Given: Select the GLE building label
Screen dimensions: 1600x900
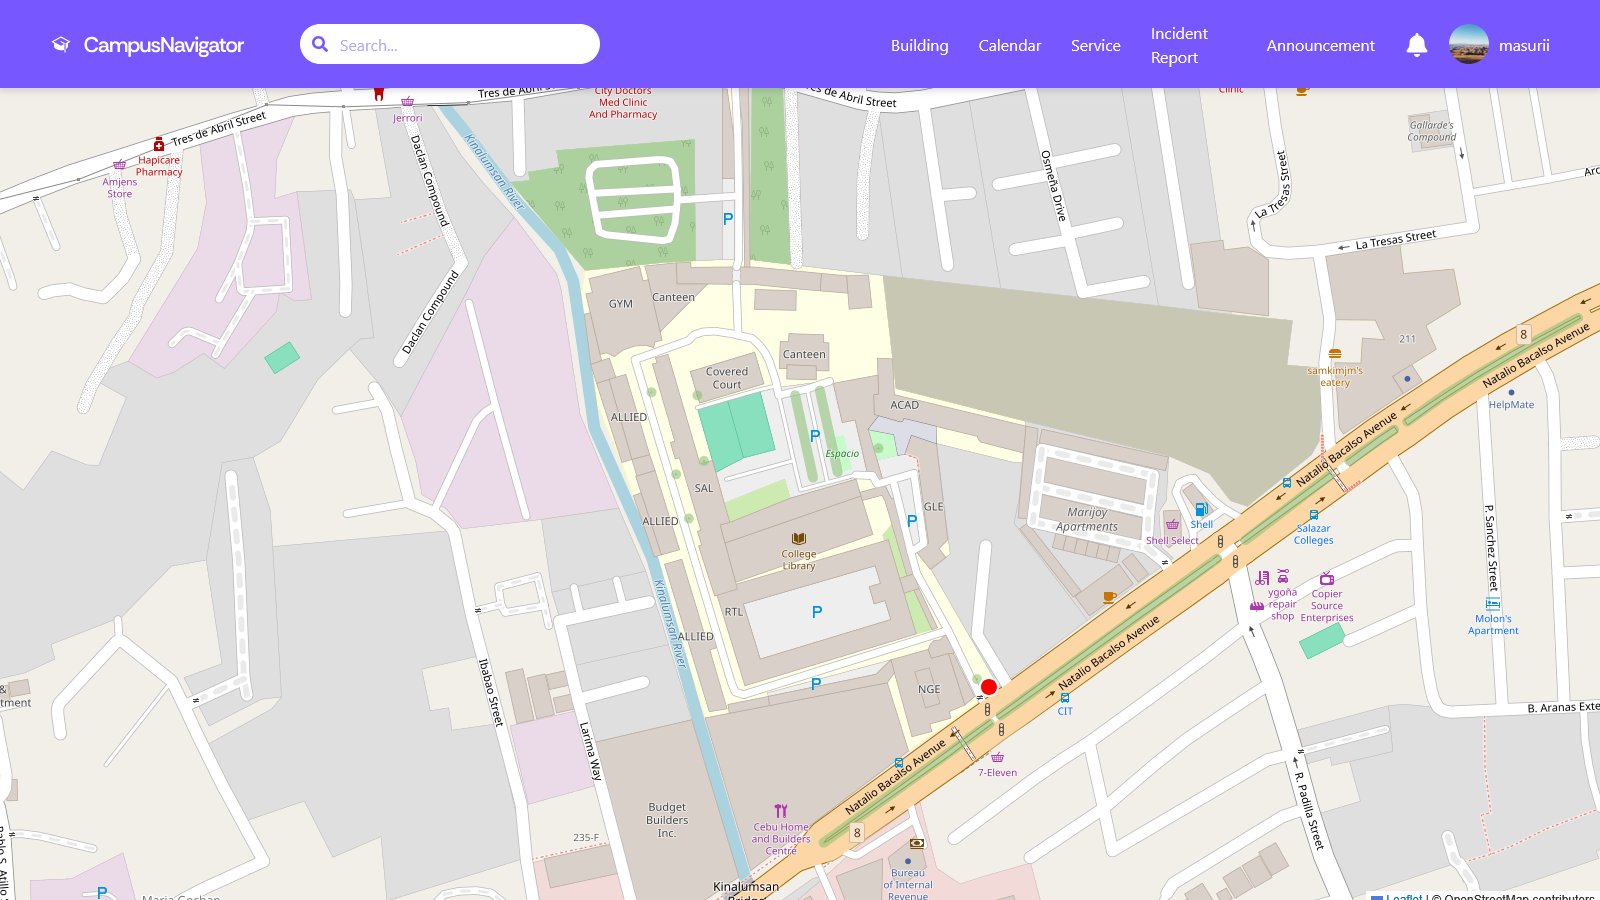Looking at the screenshot, I should 933,507.
